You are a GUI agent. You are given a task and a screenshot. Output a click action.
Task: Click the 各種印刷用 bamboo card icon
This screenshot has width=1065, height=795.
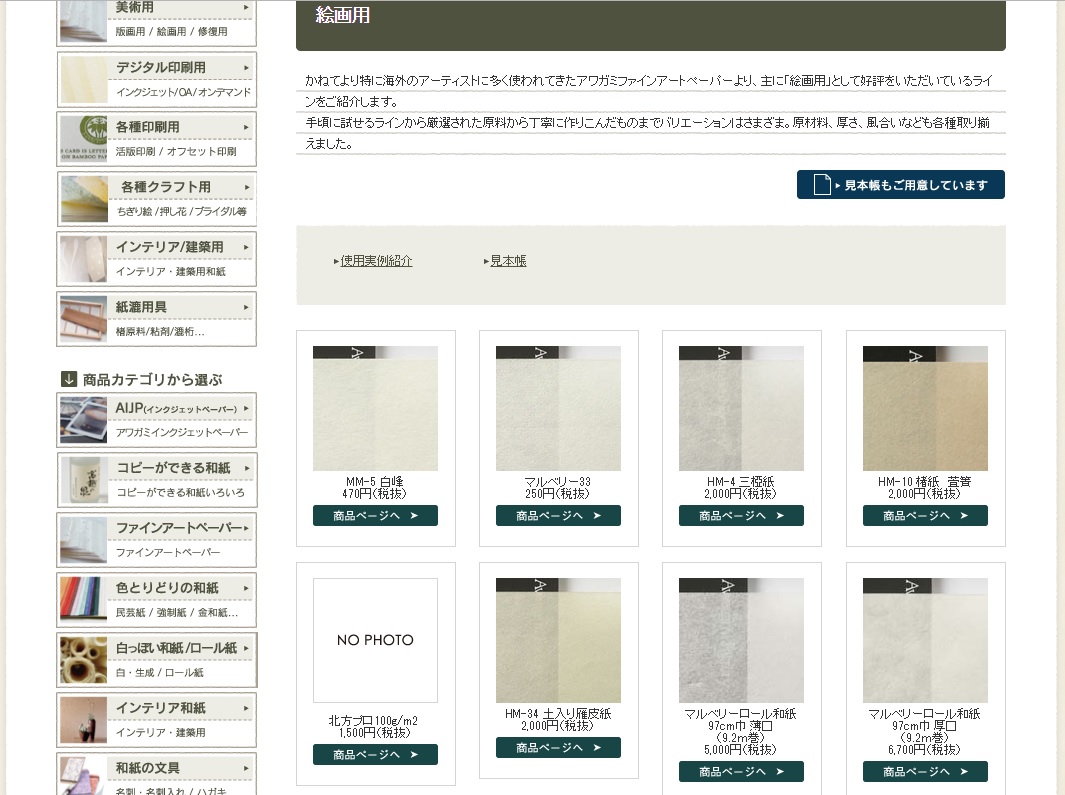coord(83,139)
